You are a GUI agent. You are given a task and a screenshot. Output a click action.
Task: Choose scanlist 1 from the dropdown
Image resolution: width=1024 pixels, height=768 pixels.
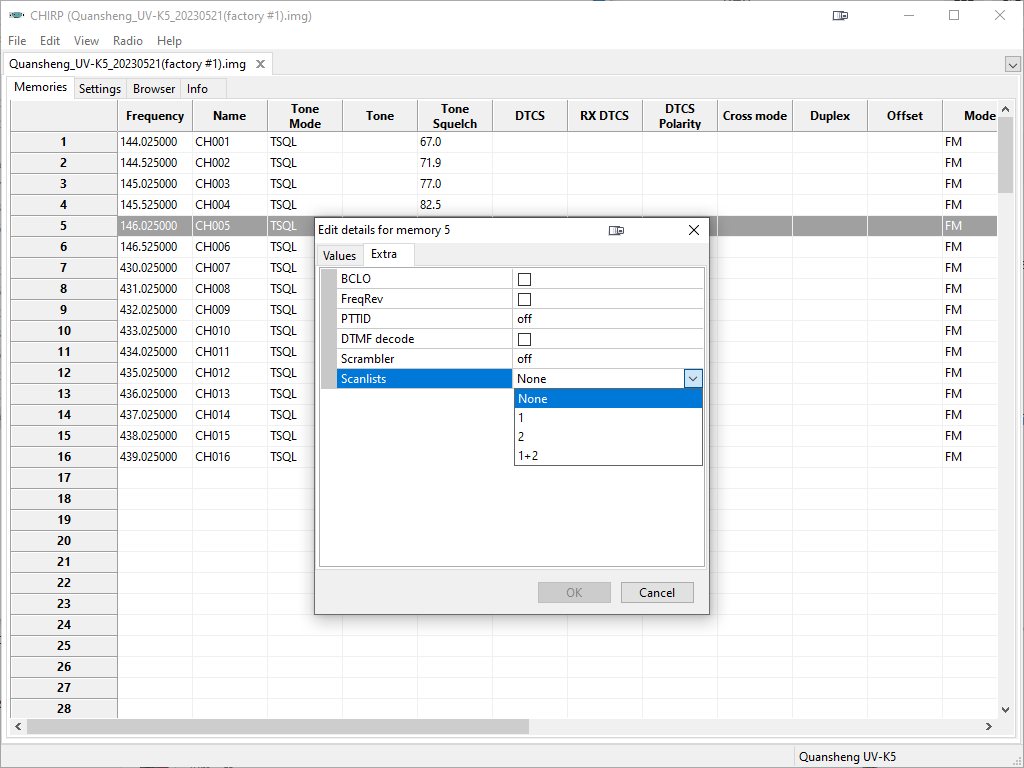(608, 418)
